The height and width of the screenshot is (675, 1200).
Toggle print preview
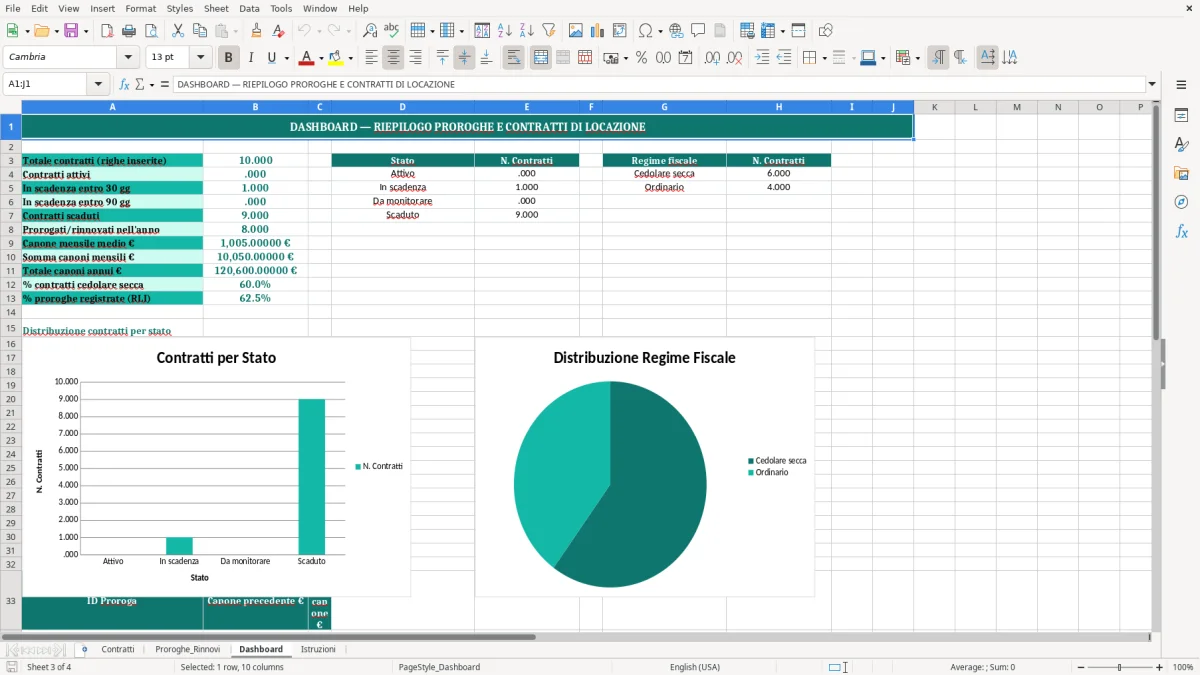pos(151,31)
